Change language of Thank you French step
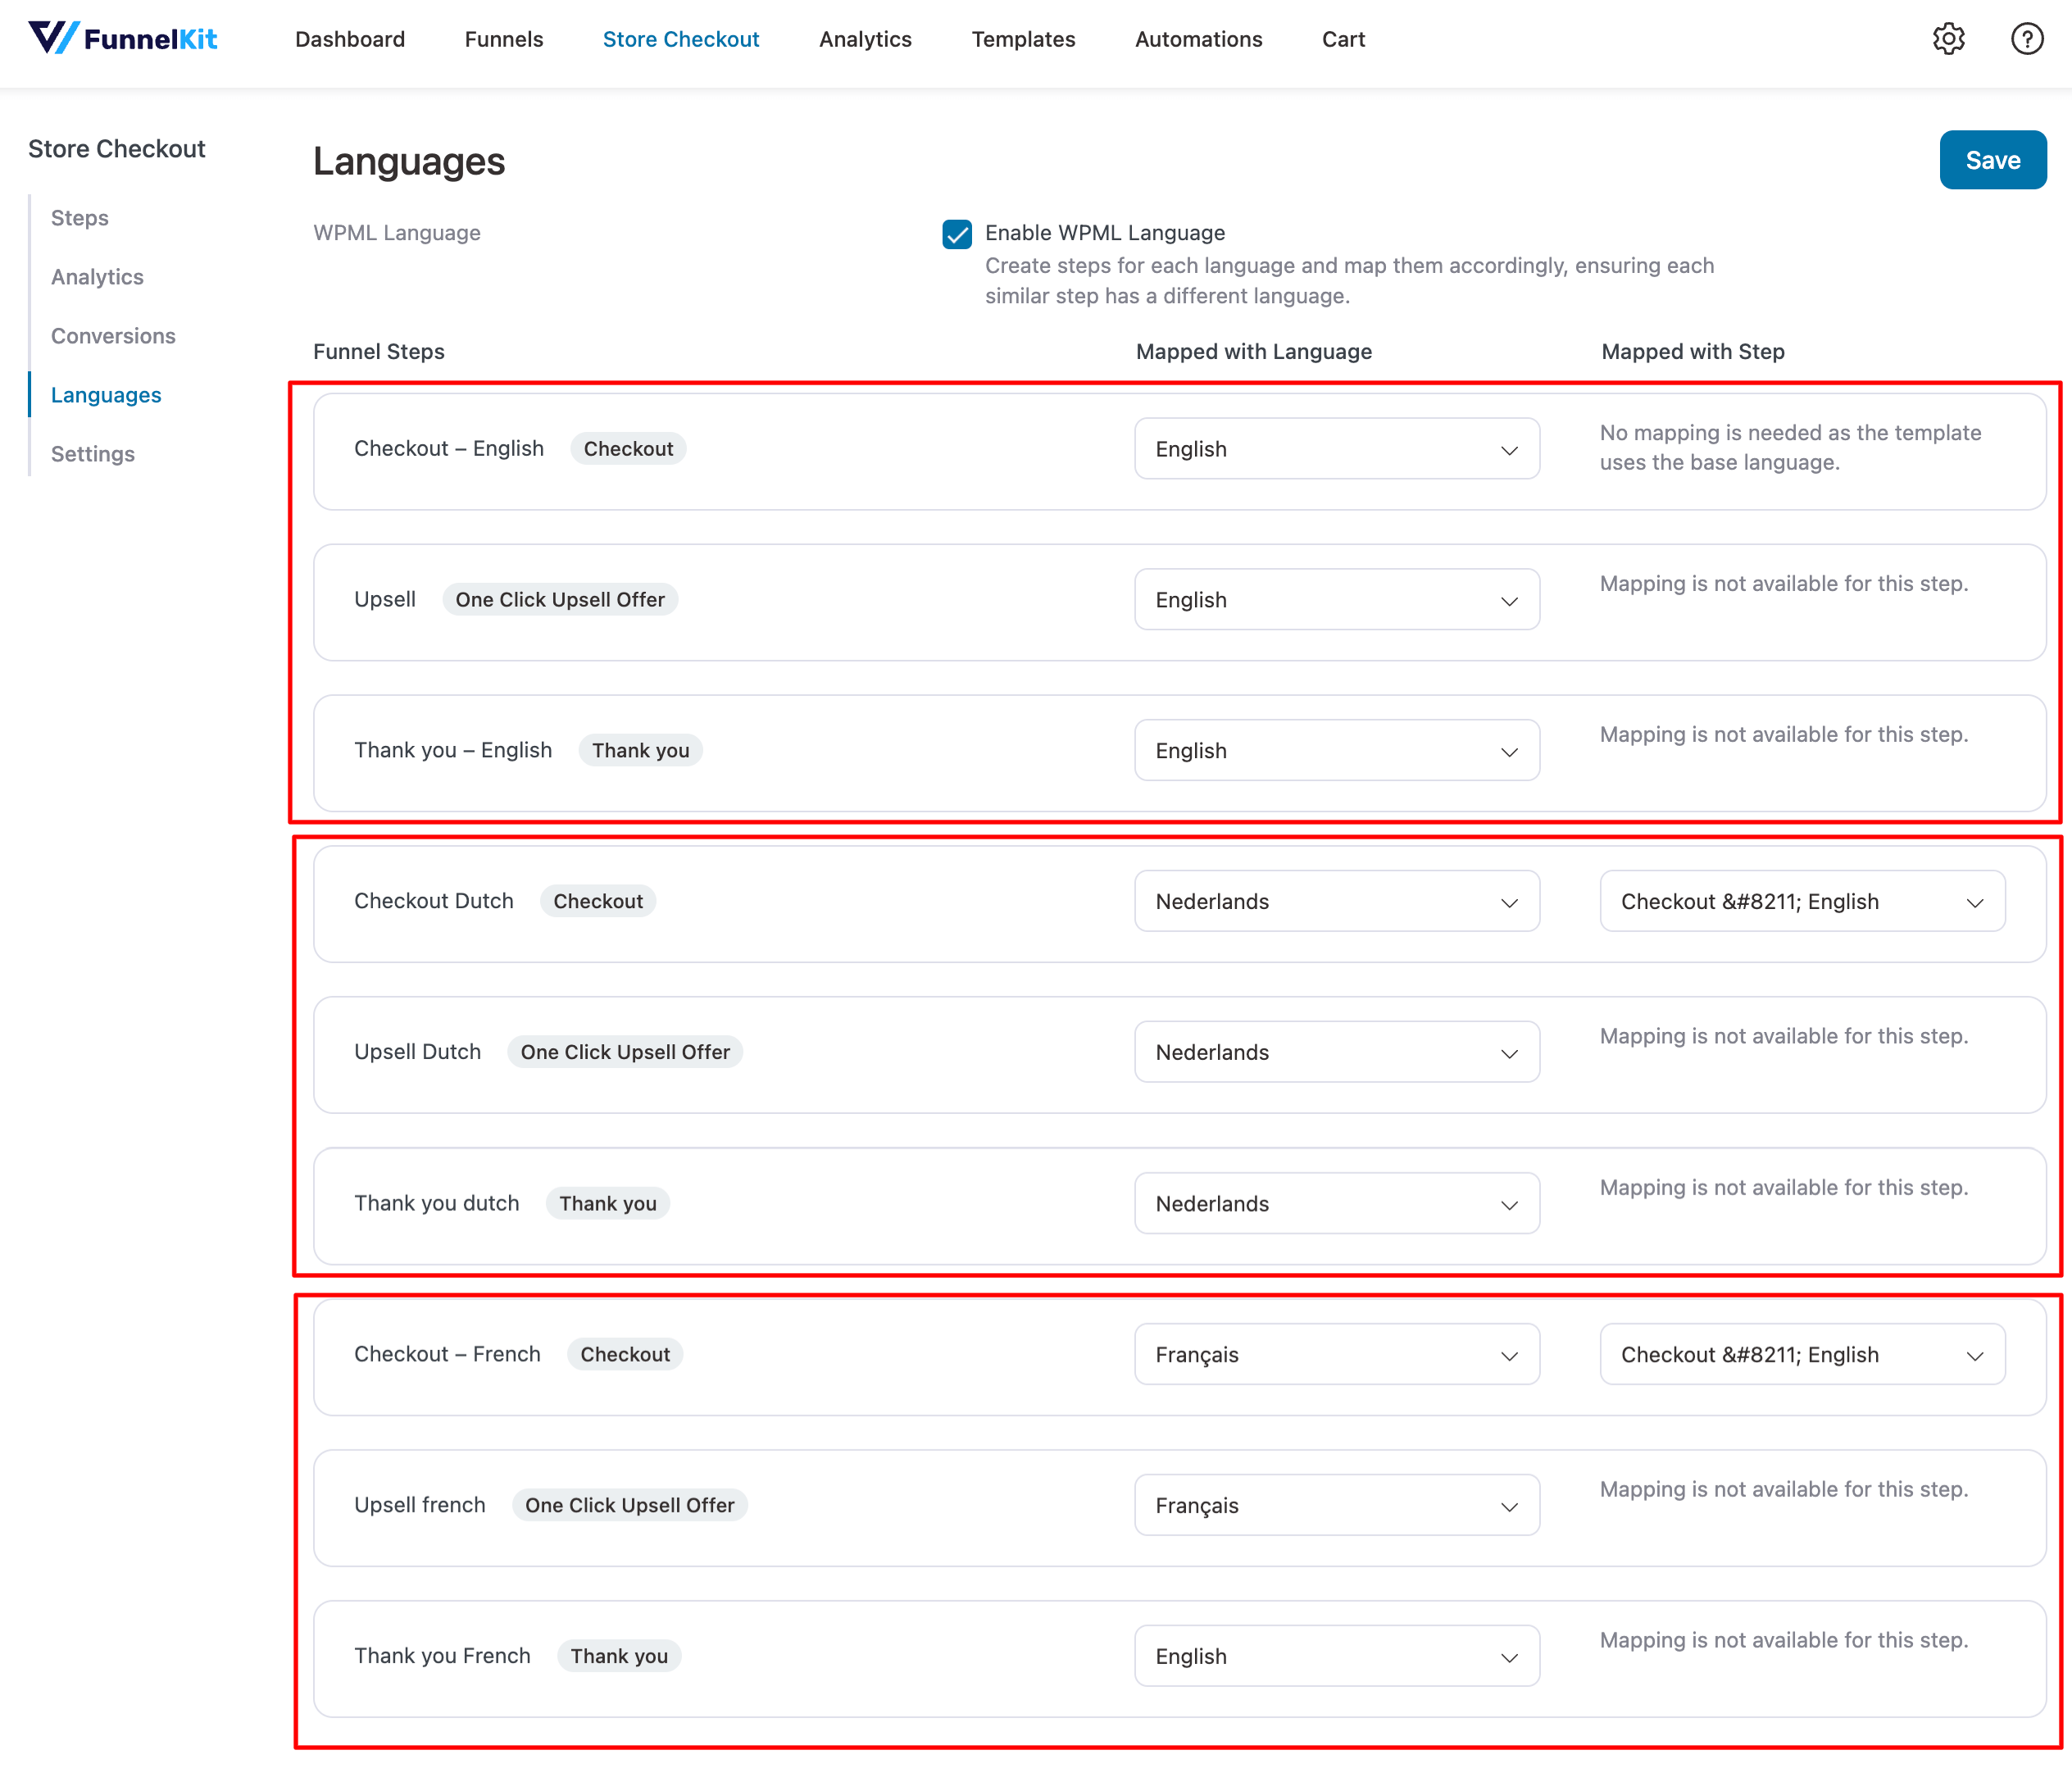Screen dimensions: 2072x1782 [1336, 1656]
